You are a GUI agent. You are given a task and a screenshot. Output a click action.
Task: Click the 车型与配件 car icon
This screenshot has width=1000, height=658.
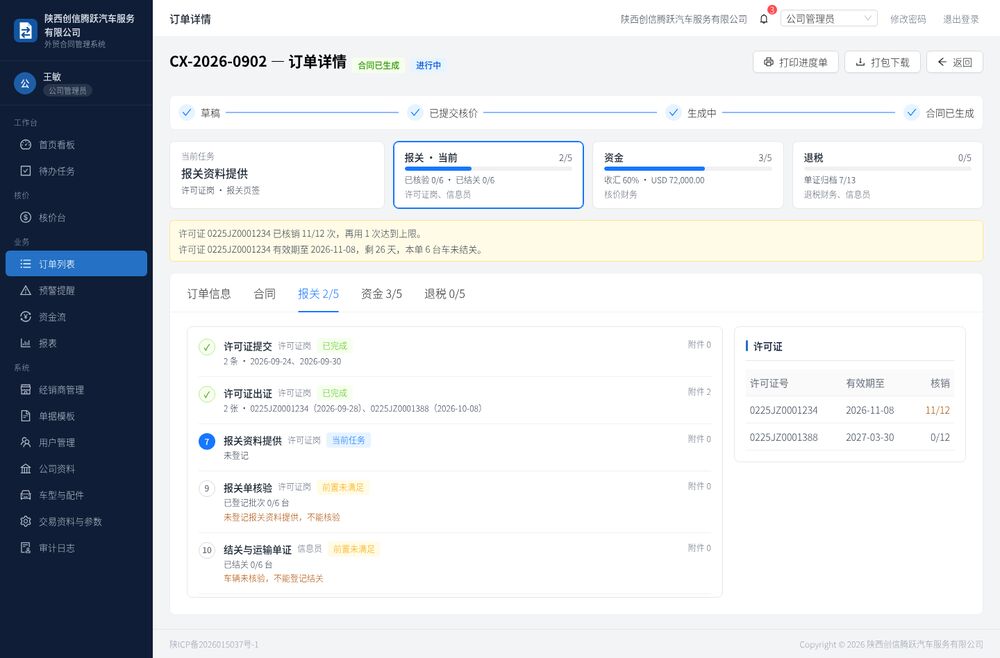[26, 495]
